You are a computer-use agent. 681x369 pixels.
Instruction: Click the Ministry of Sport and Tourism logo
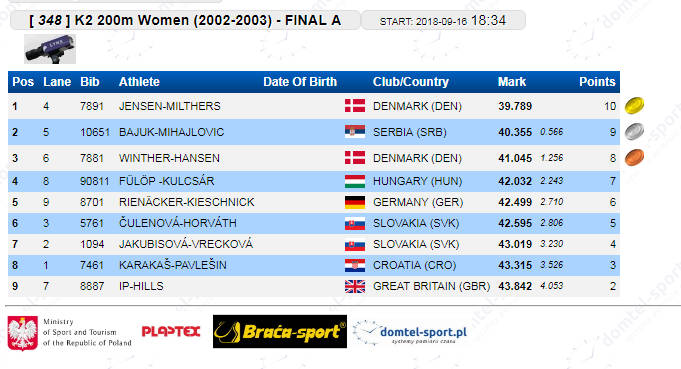click(69, 333)
